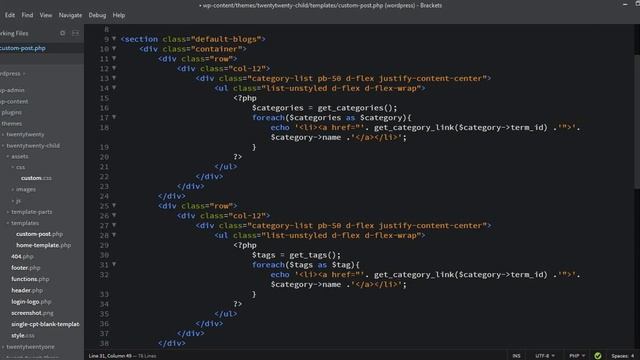Screen dimensions: 640x360
Task: Fold the foreach block at line 17
Action: click(x=114, y=117)
